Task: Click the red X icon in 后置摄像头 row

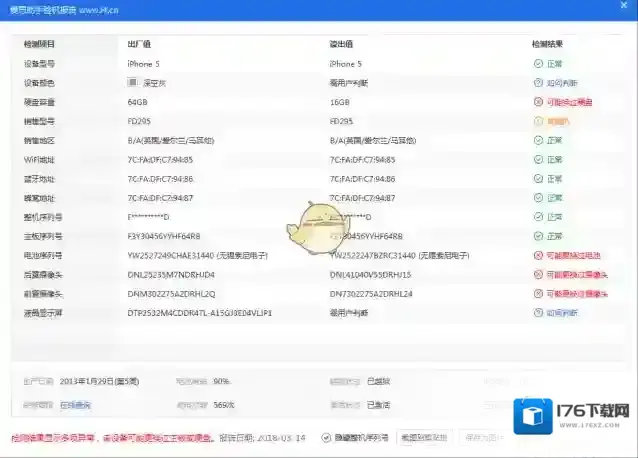Action: click(538, 275)
